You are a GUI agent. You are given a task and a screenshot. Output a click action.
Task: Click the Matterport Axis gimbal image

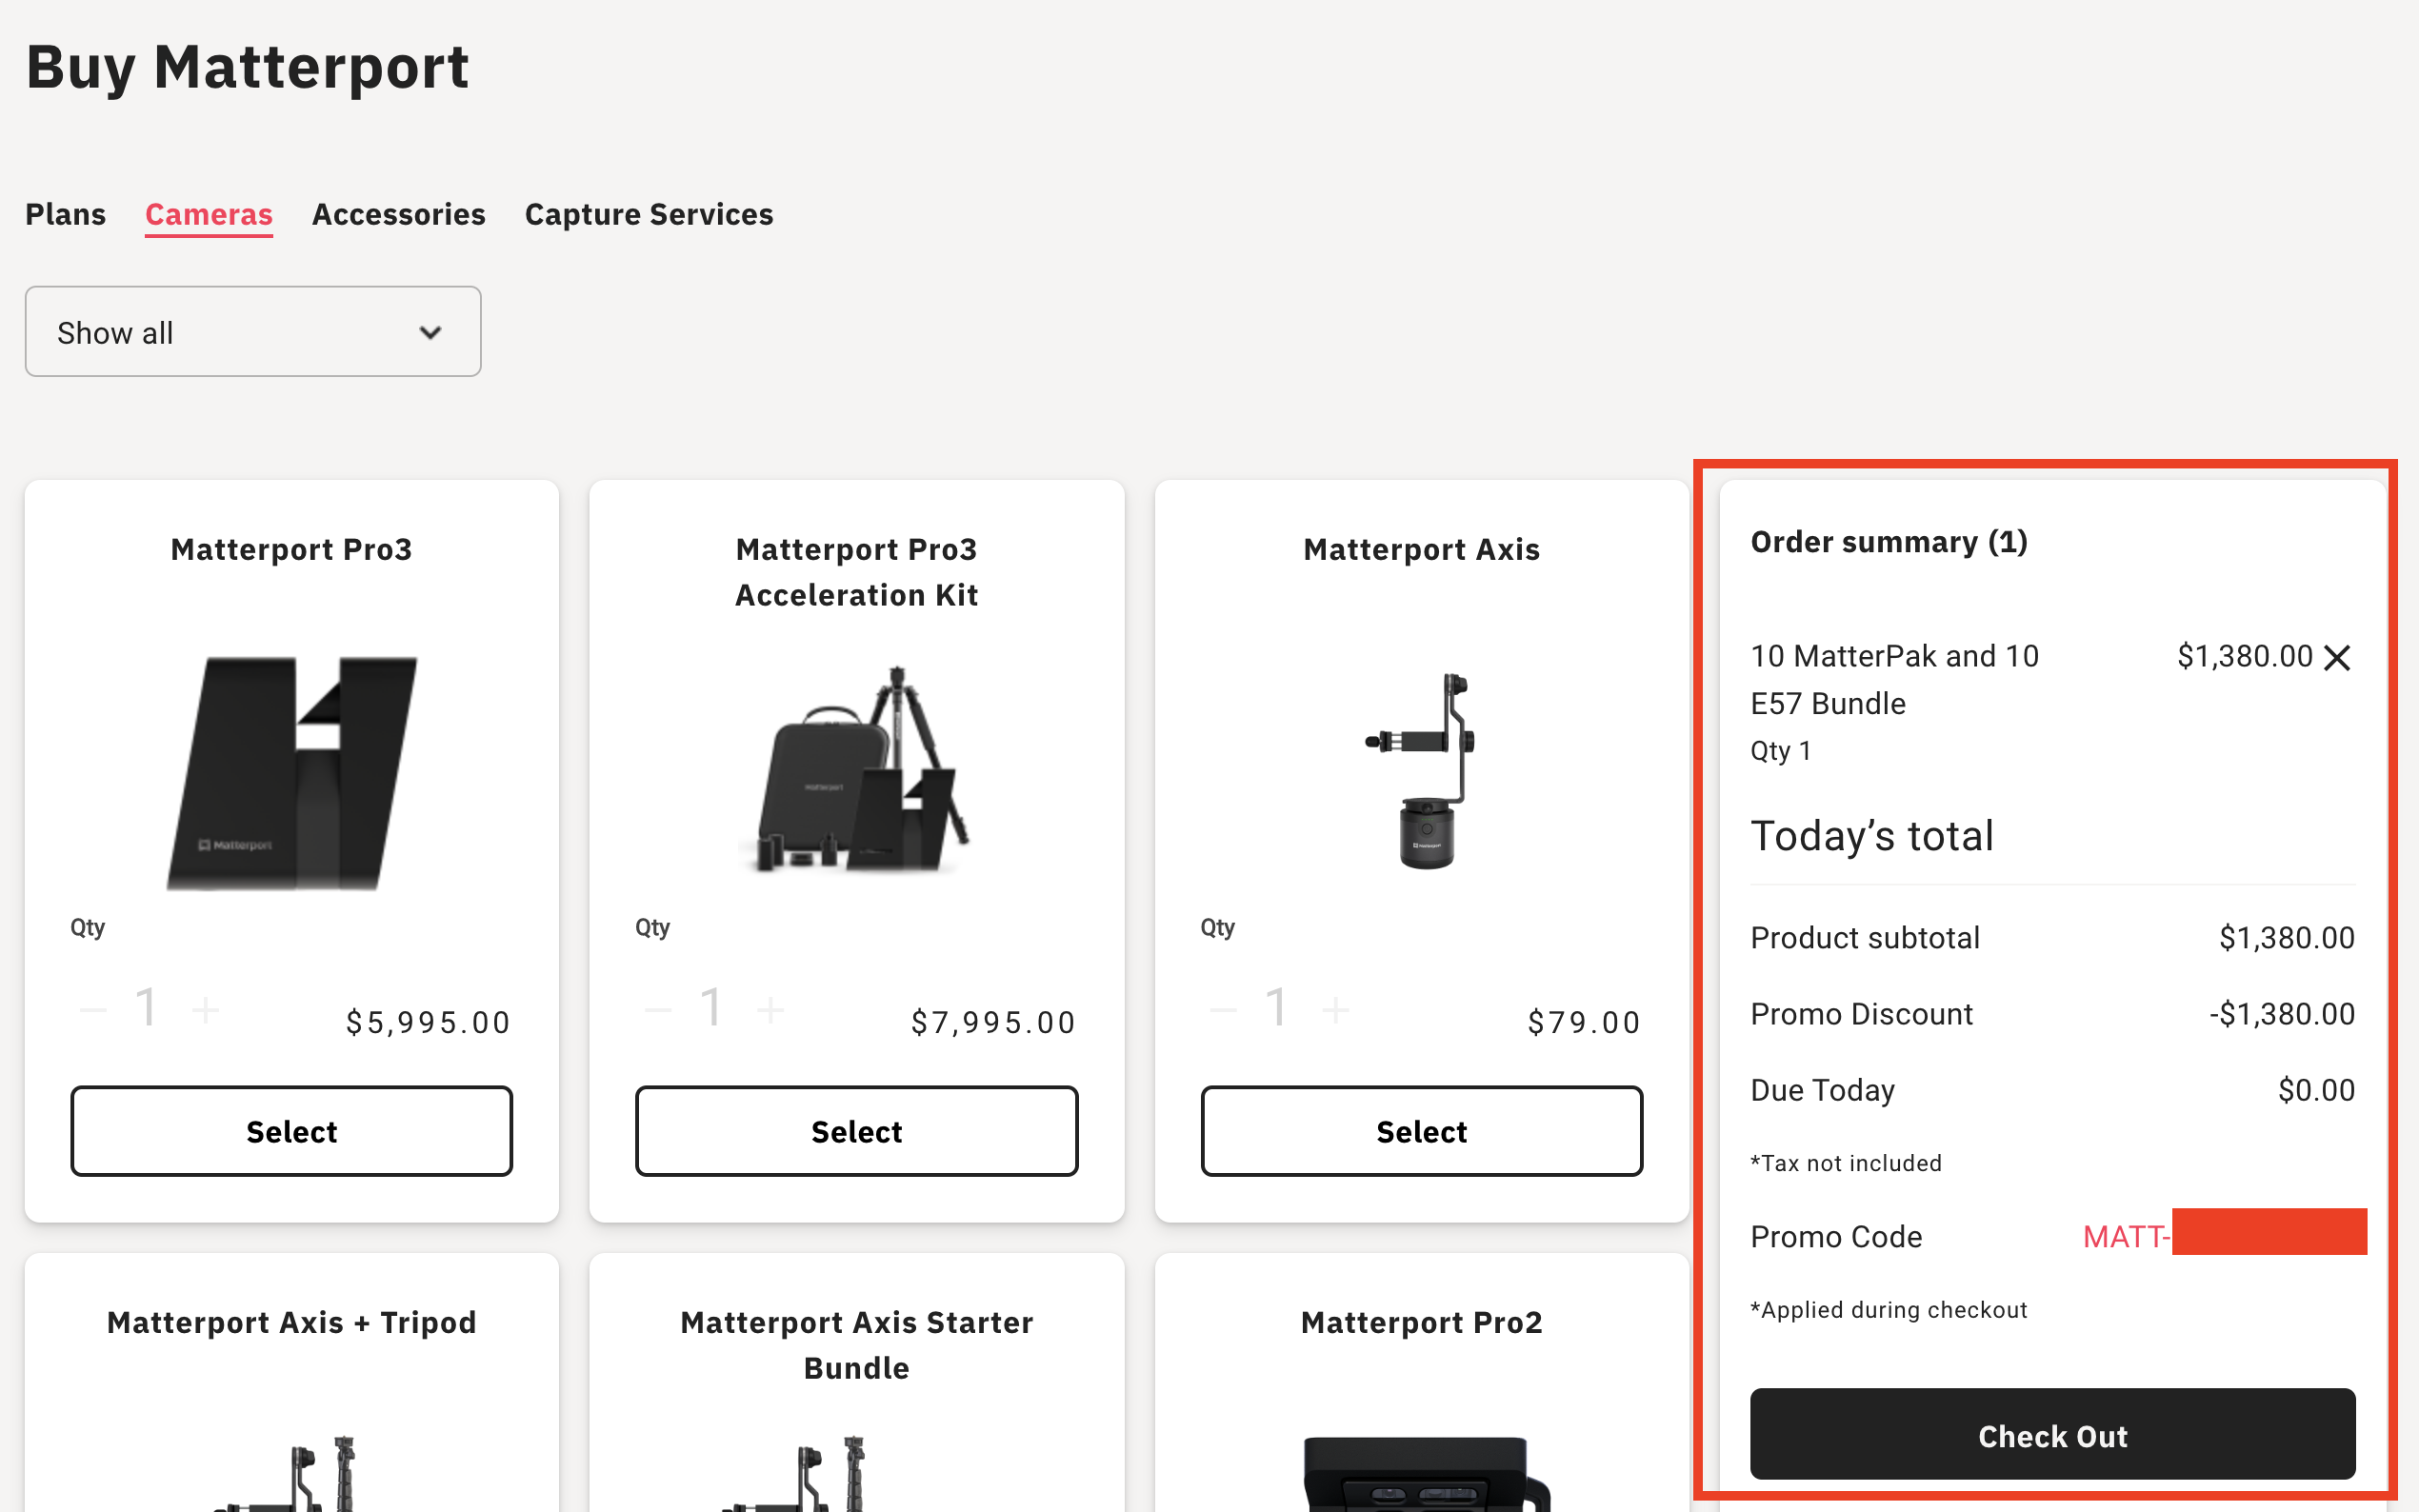[x=1421, y=770]
